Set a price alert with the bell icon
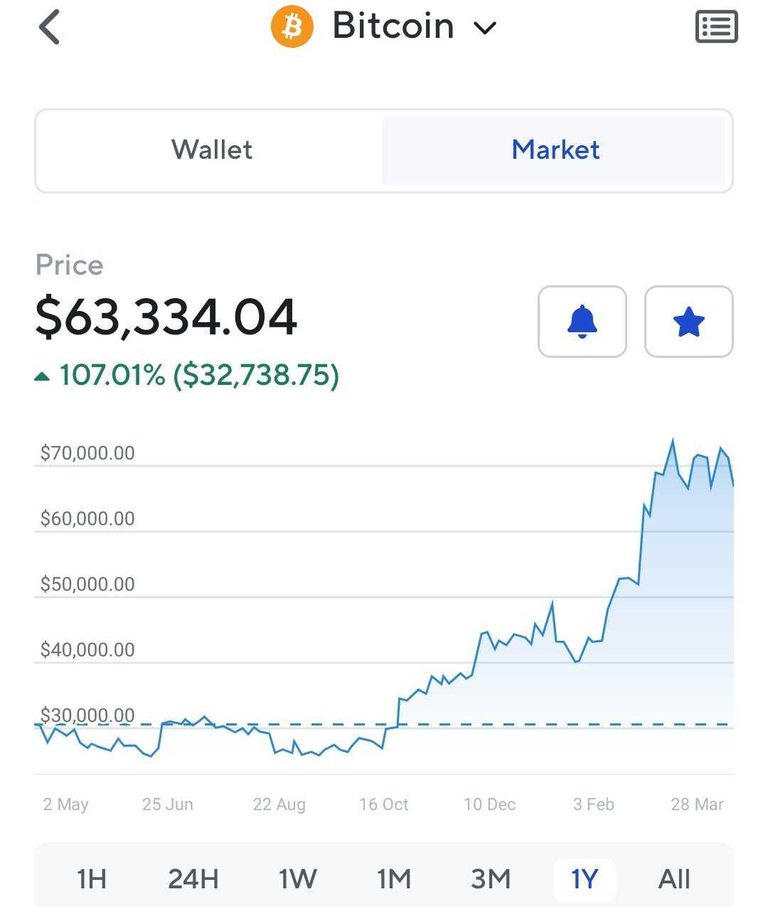 pyautogui.click(x=582, y=322)
